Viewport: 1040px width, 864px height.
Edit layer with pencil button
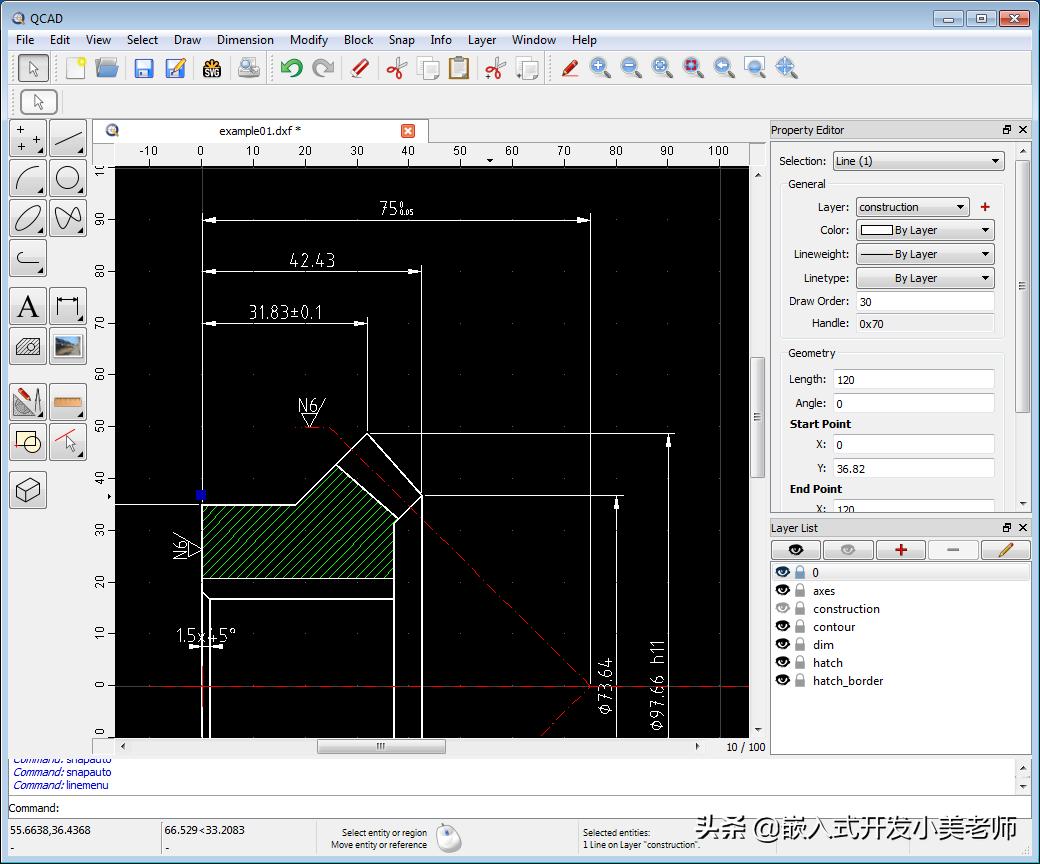coord(1006,550)
